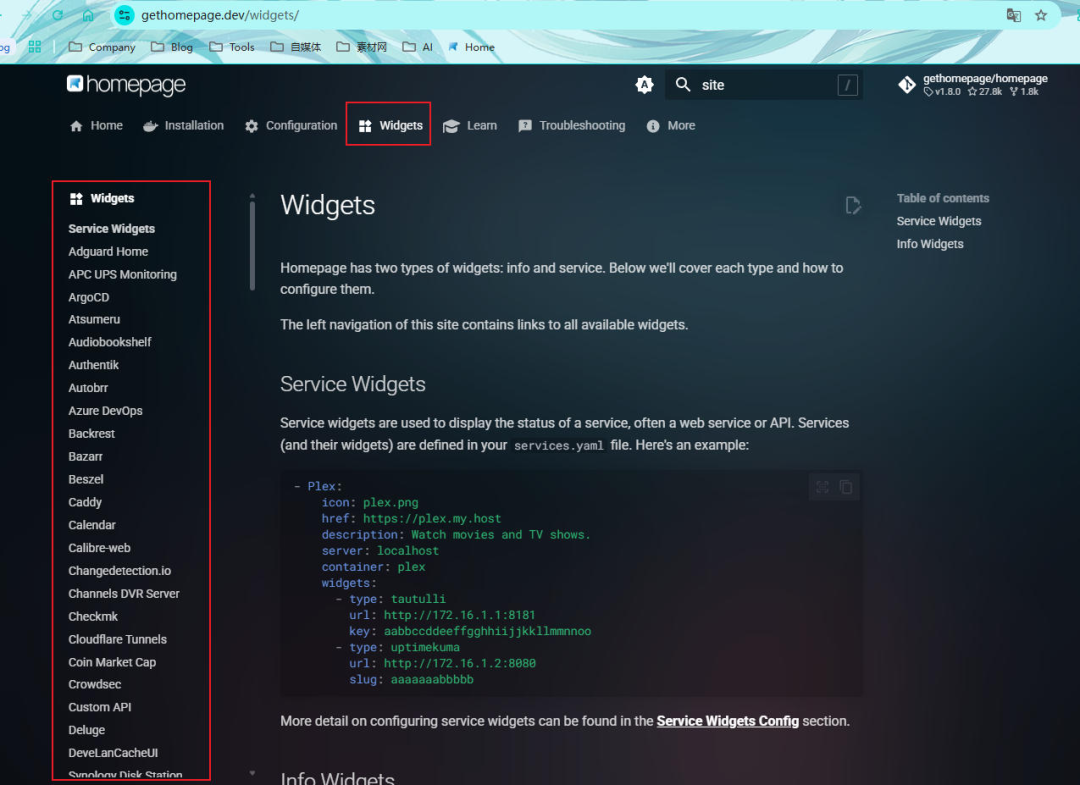Open the 自媒体 bookmarks folder
Screen dimensions: 1080x785
coord(295,47)
